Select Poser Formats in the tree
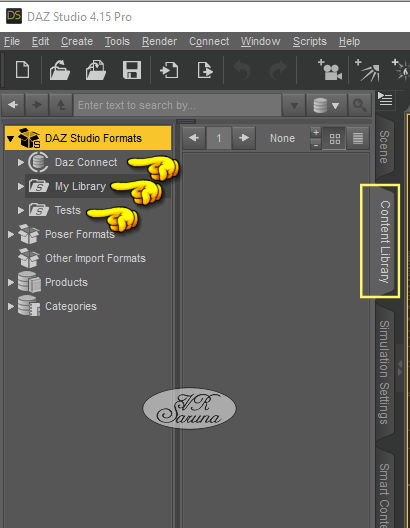The width and height of the screenshot is (410, 528). click(80, 234)
